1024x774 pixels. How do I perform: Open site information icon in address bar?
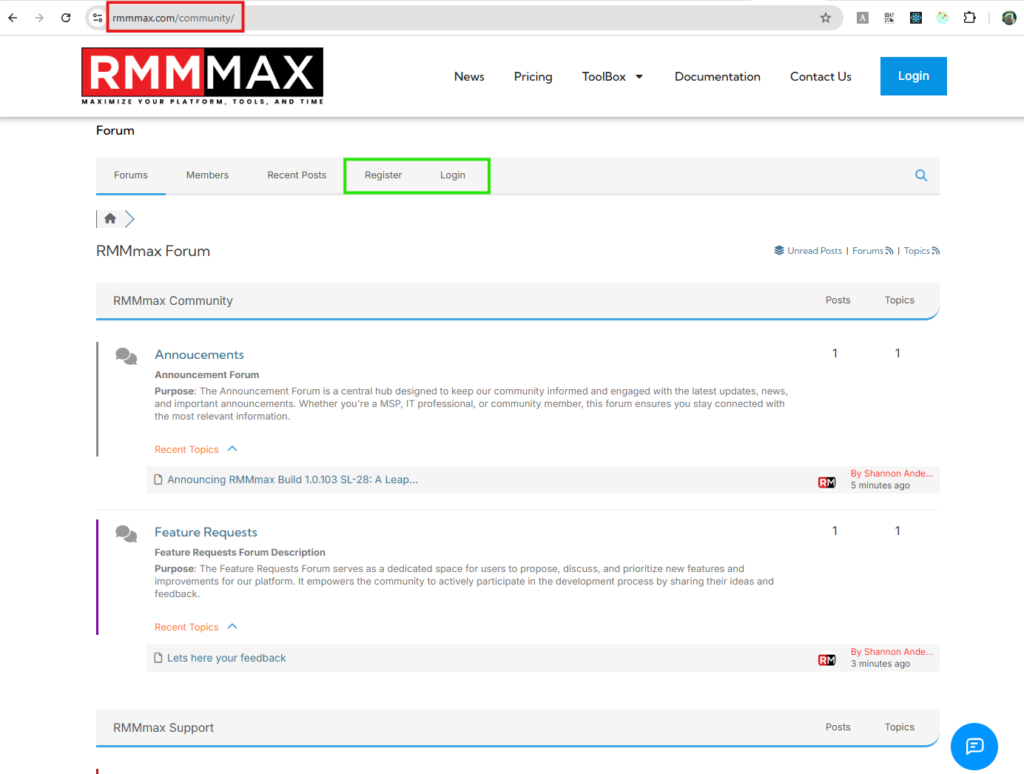97,18
